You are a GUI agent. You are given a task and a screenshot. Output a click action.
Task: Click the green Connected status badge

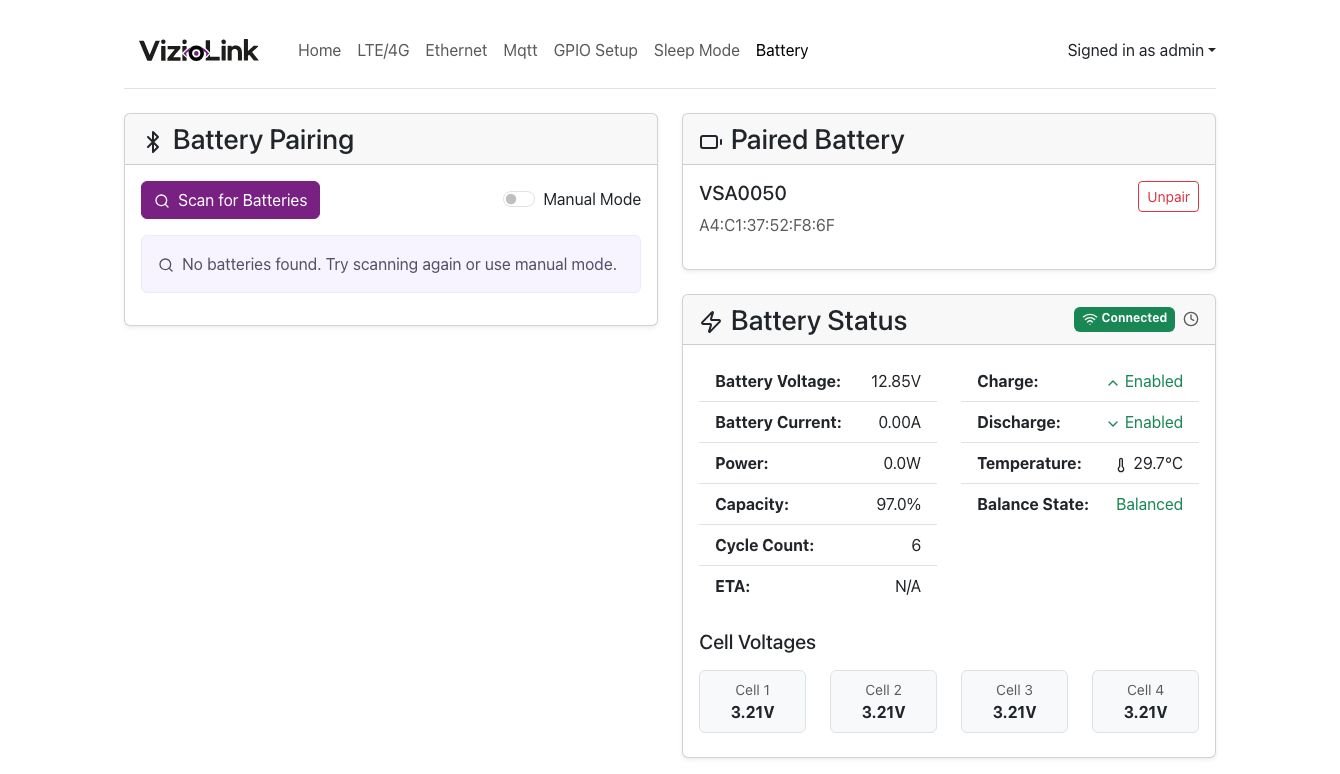pos(1124,318)
